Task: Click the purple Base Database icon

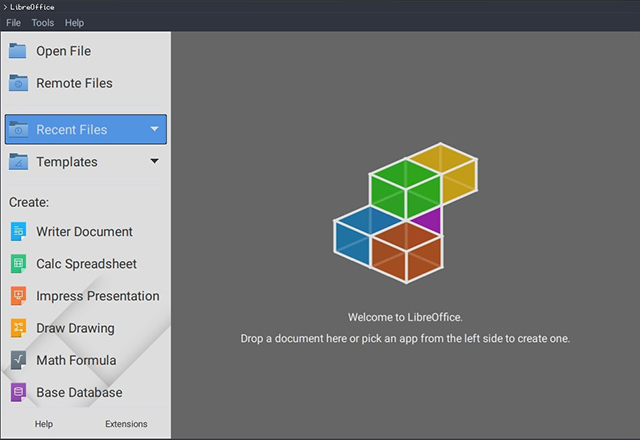Action: pos(18,392)
